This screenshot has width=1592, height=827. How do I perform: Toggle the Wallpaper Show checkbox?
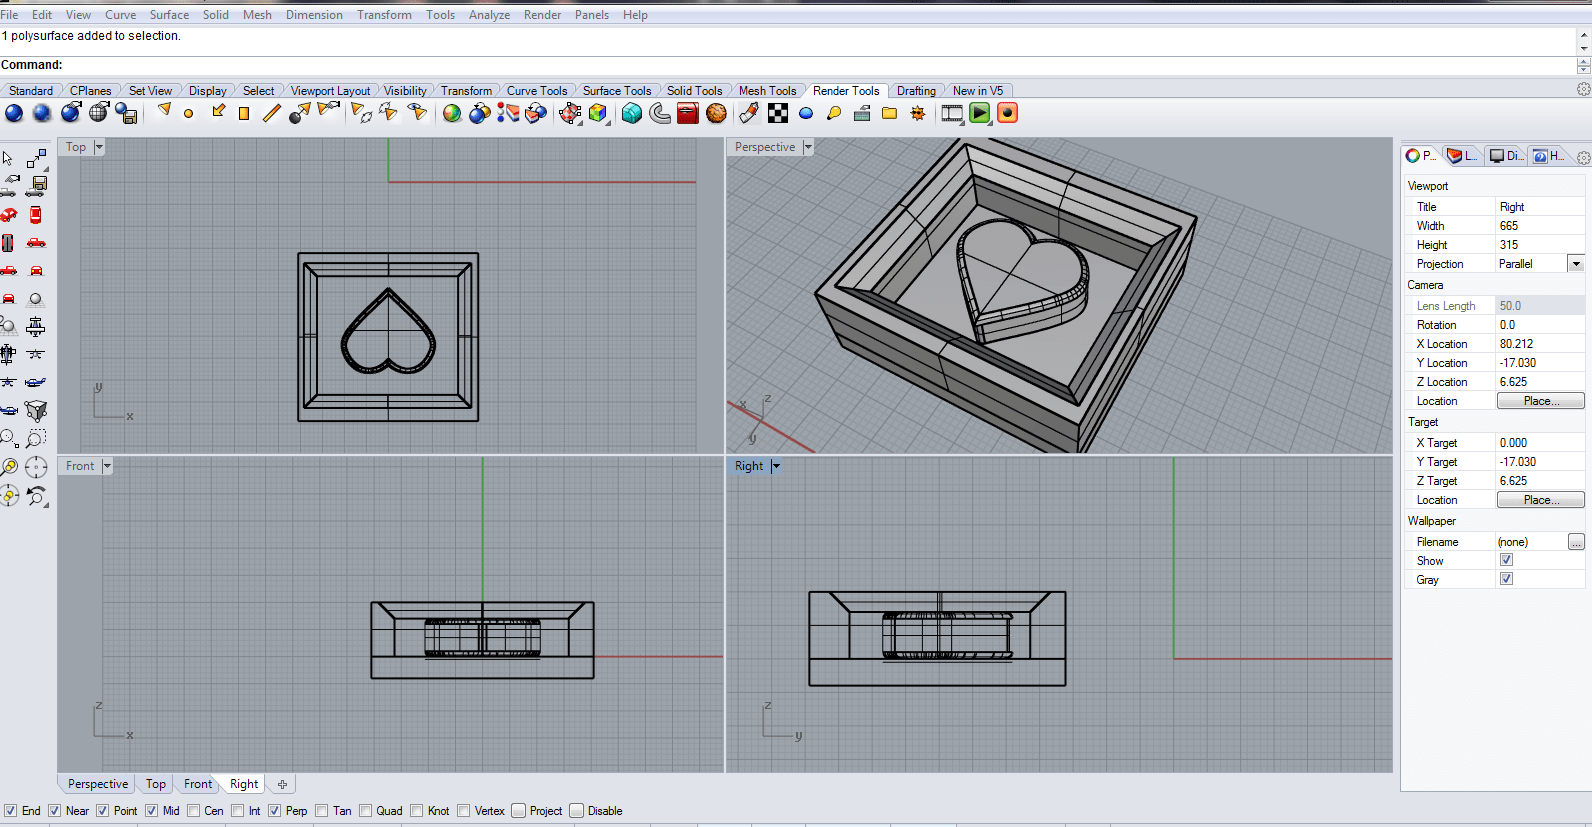tap(1506, 560)
